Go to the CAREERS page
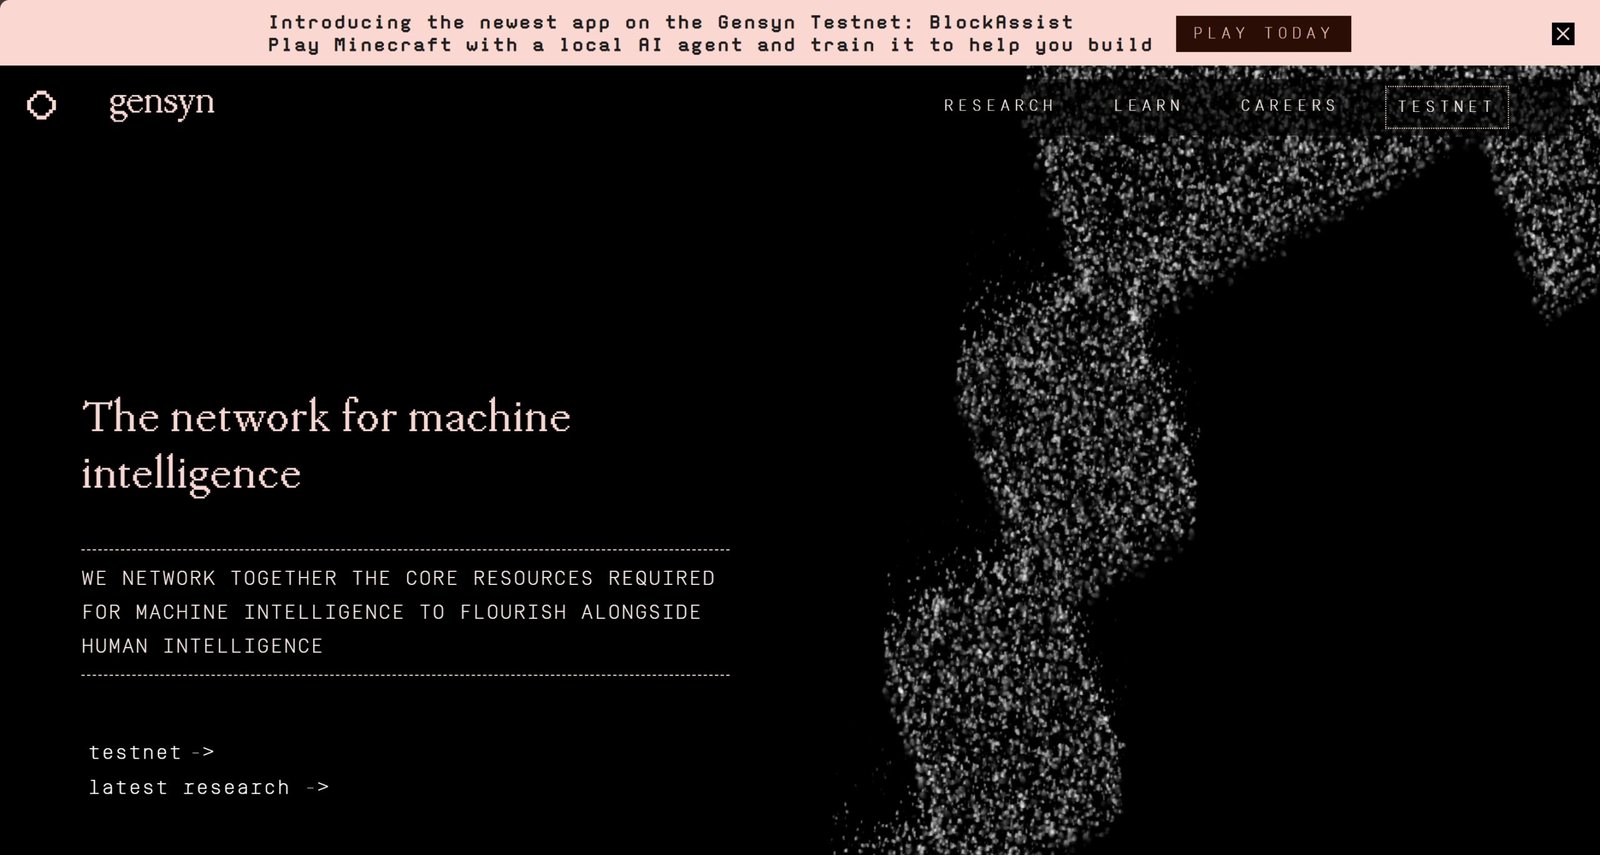This screenshot has height=855, width=1600. [x=1289, y=106]
